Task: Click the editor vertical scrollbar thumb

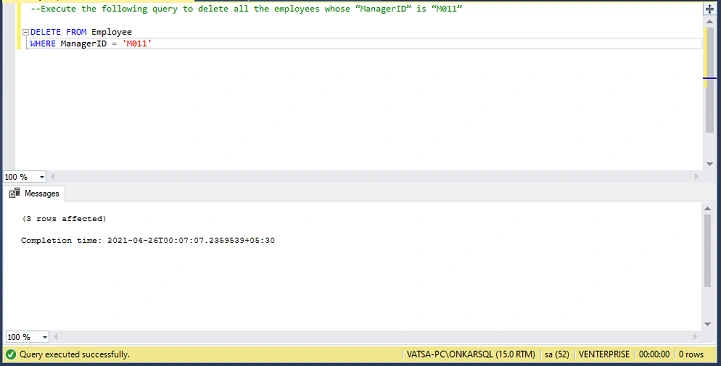Action: 710,80
